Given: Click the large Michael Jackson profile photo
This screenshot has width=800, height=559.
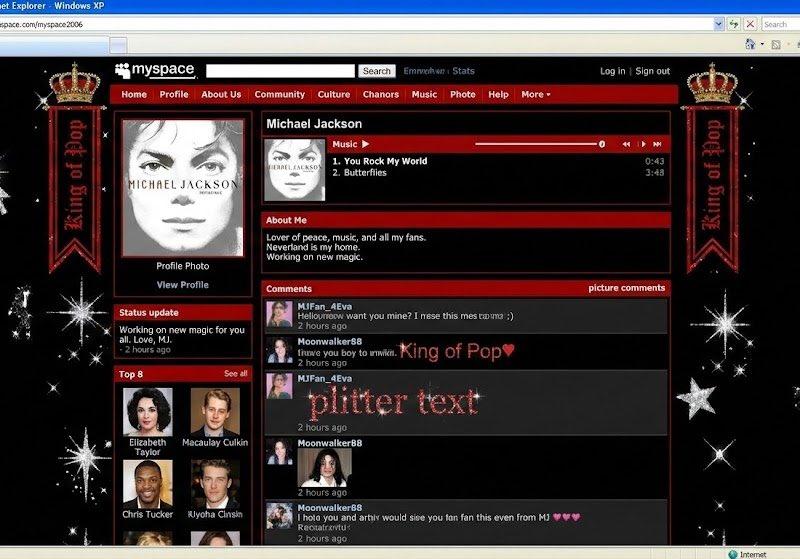Looking at the screenshot, I should (183, 188).
